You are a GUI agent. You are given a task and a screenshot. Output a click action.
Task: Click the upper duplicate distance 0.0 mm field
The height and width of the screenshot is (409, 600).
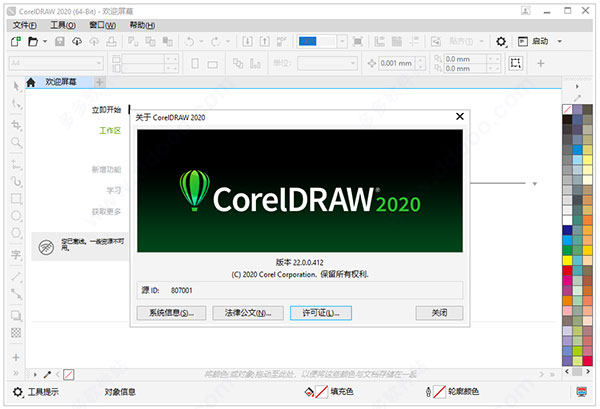pyautogui.click(x=465, y=59)
